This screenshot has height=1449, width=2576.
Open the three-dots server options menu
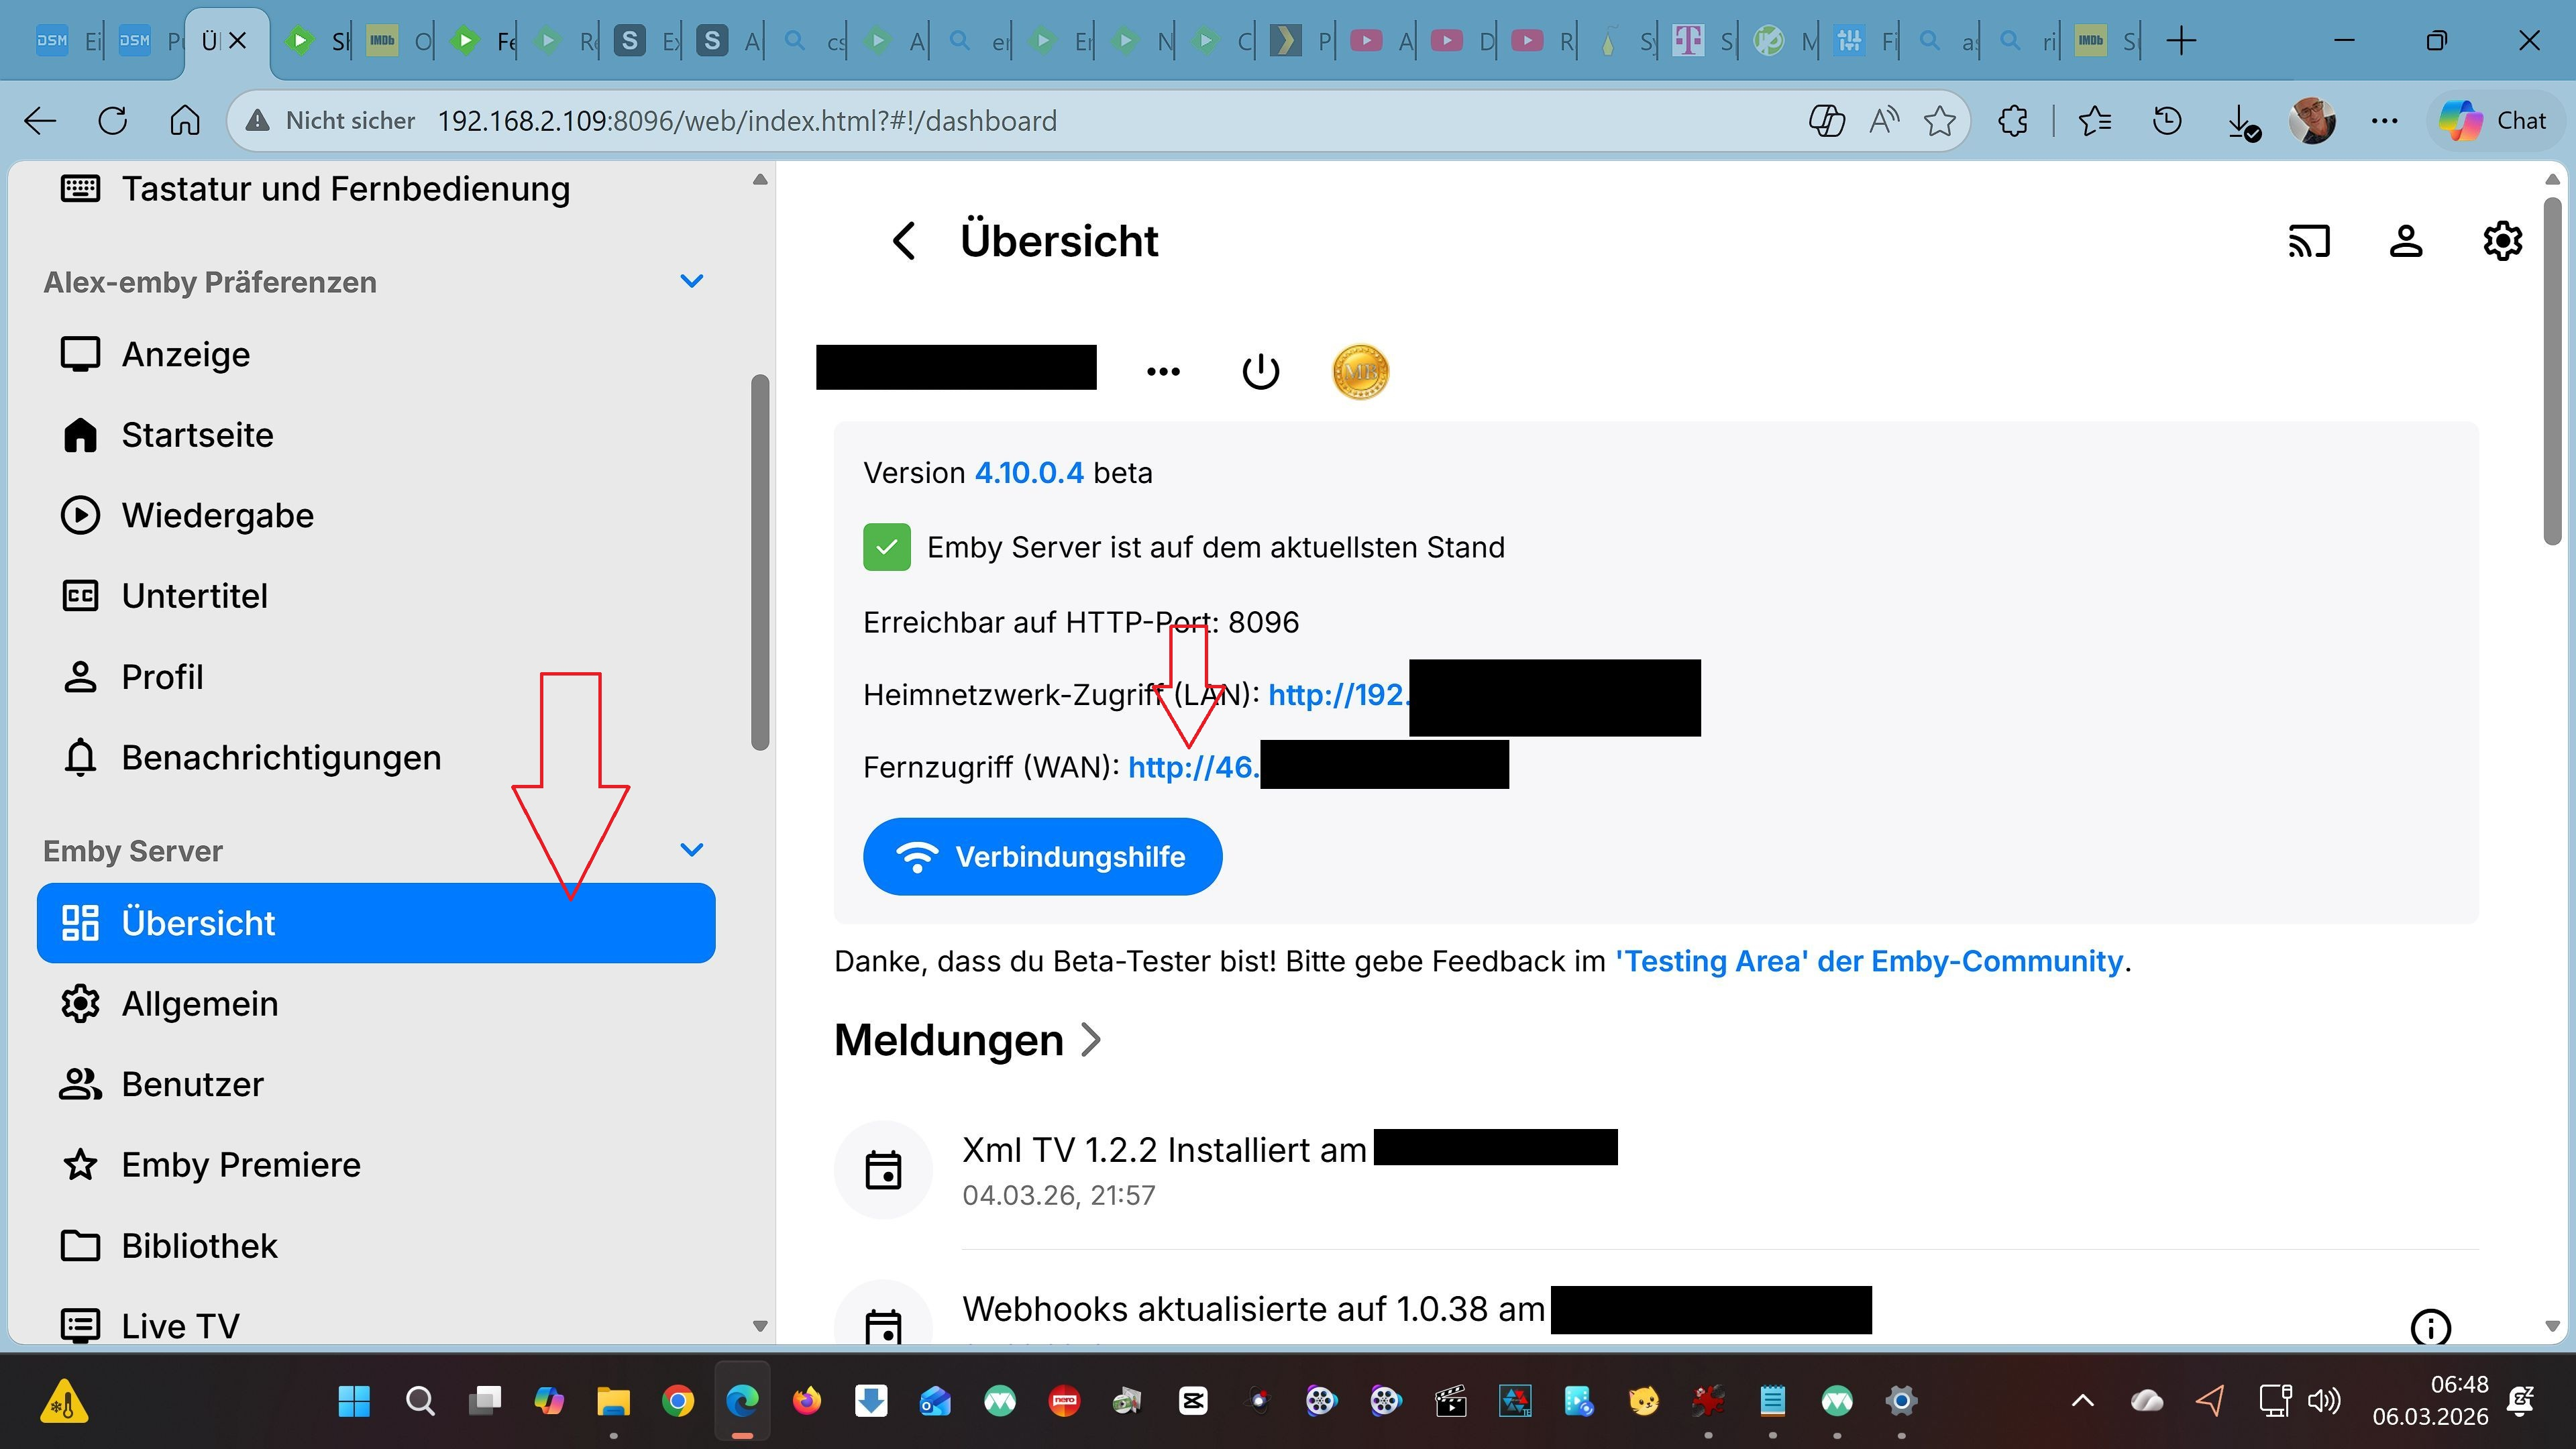tap(1163, 371)
